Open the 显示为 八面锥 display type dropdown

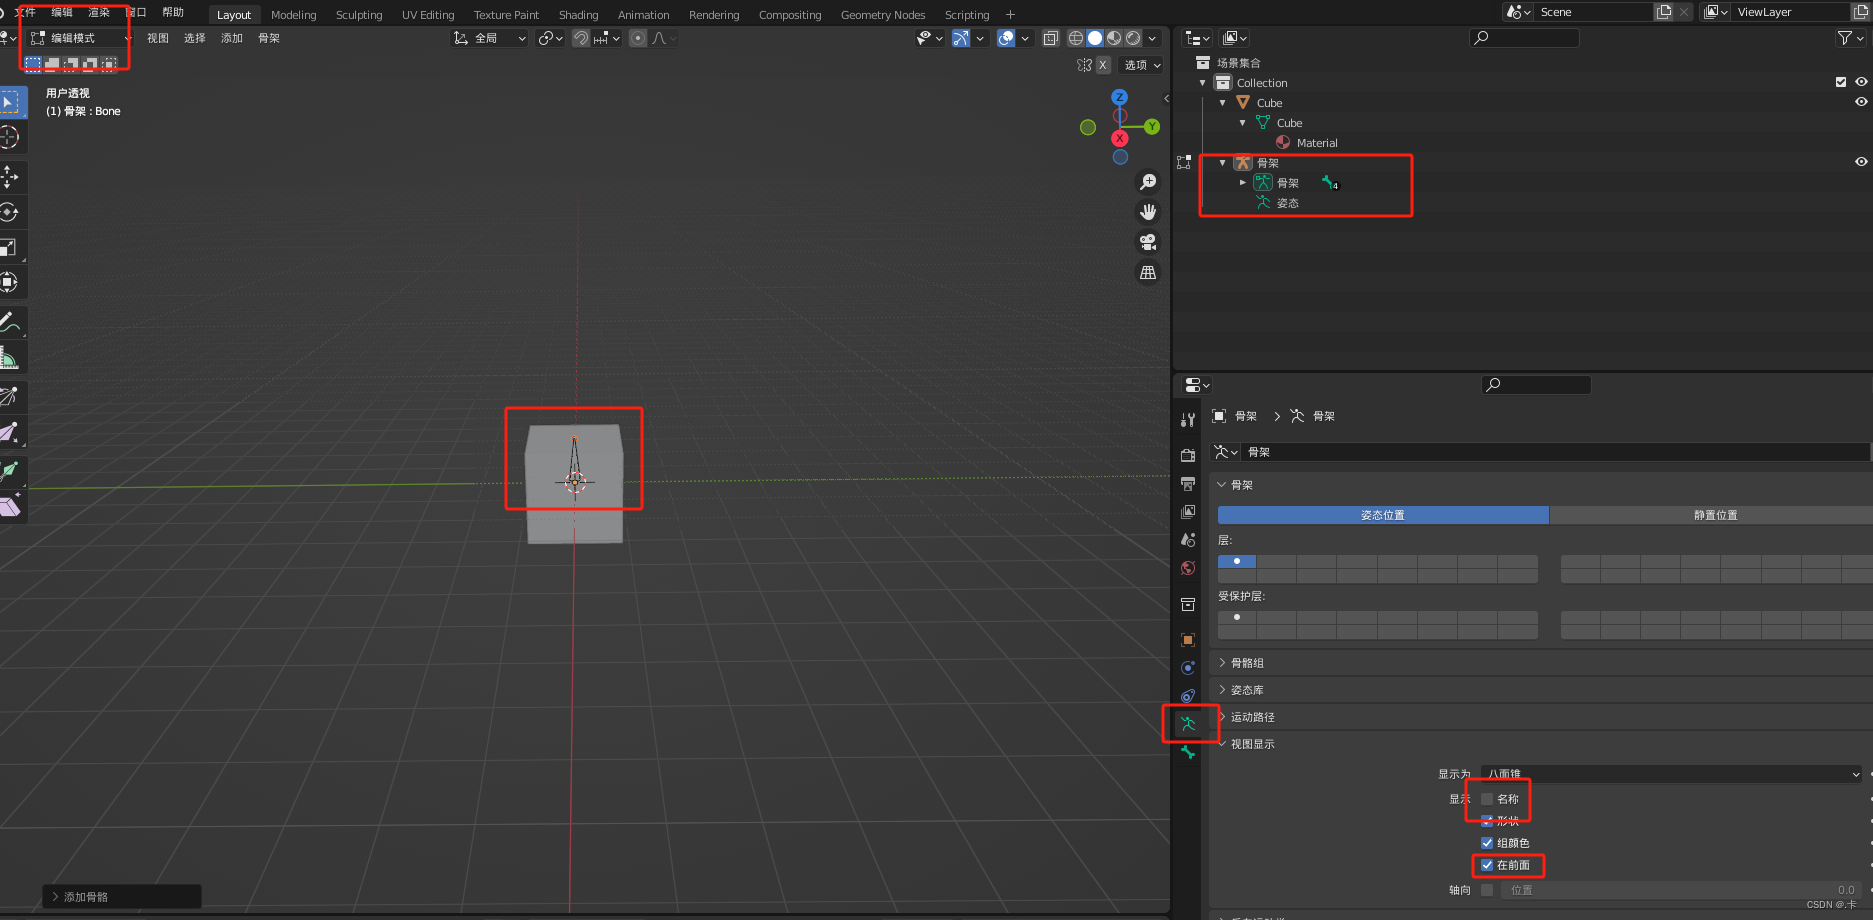[1672, 774]
